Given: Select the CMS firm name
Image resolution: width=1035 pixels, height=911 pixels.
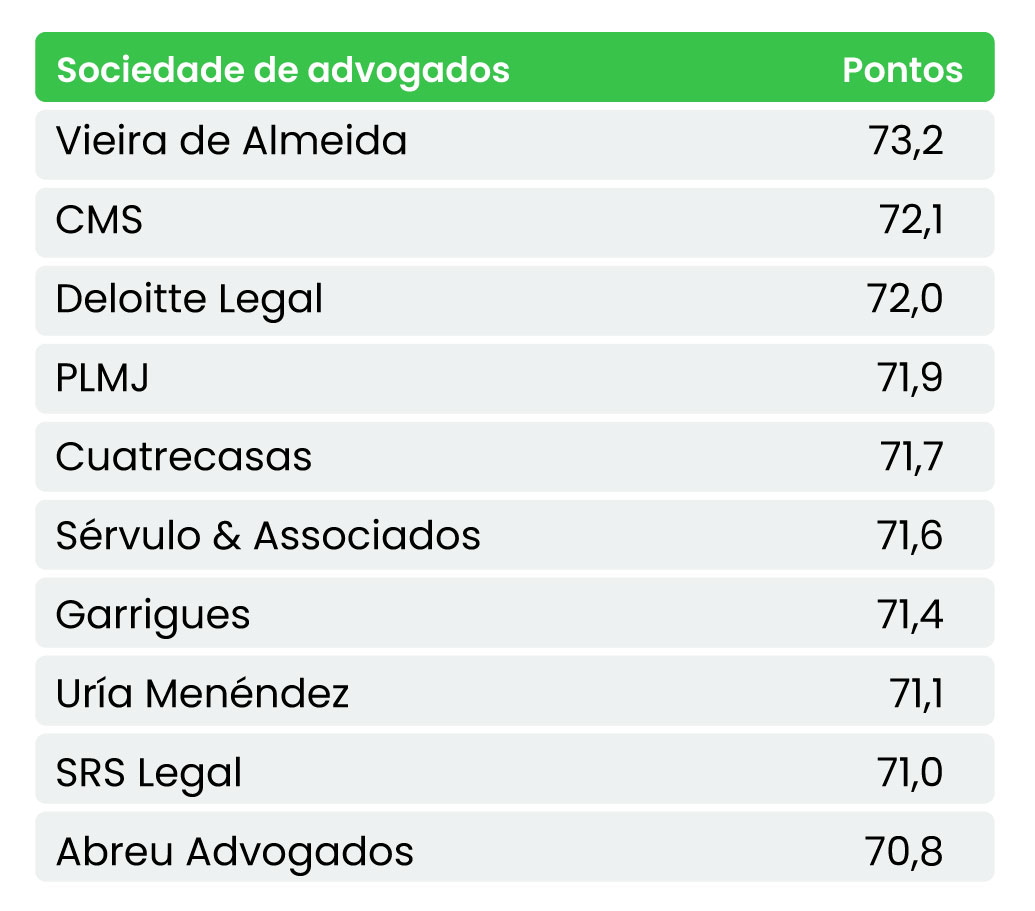Looking at the screenshot, I should point(100,220).
